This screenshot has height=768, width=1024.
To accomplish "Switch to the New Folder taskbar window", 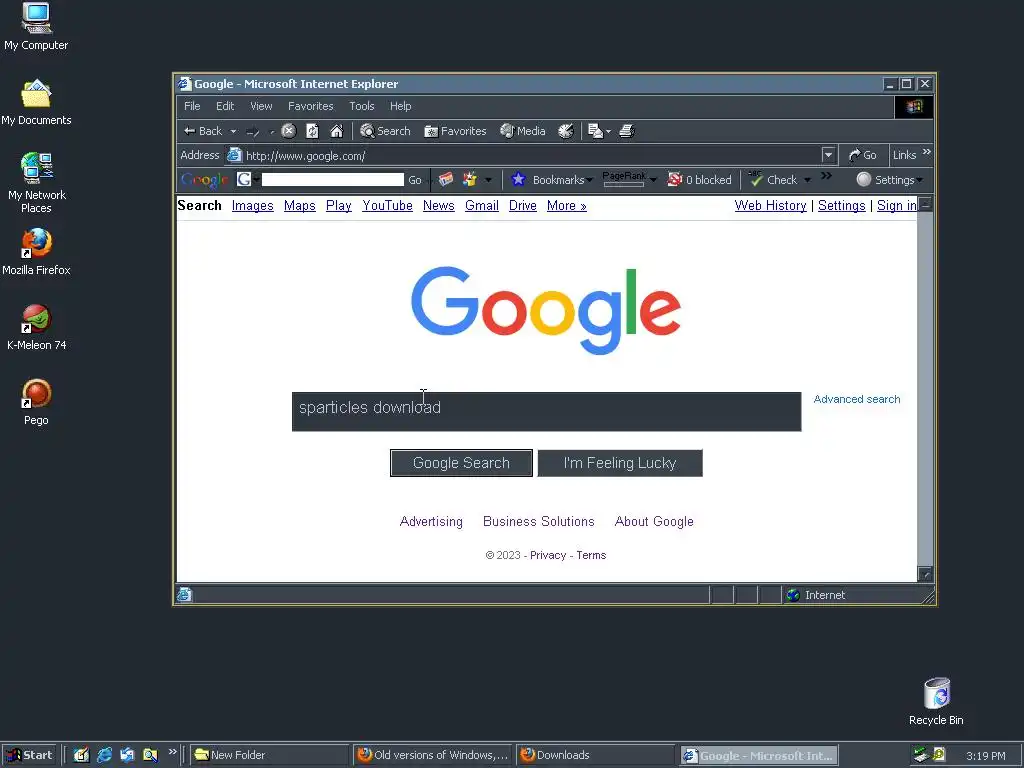I will tap(270, 755).
